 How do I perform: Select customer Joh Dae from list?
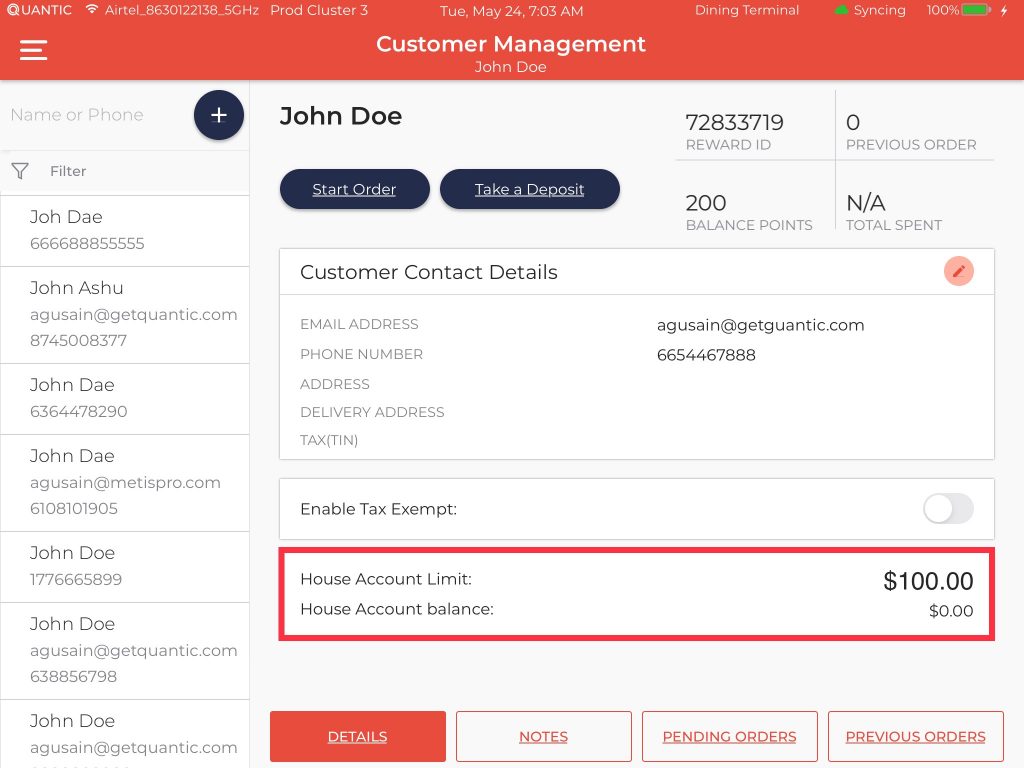(124, 230)
